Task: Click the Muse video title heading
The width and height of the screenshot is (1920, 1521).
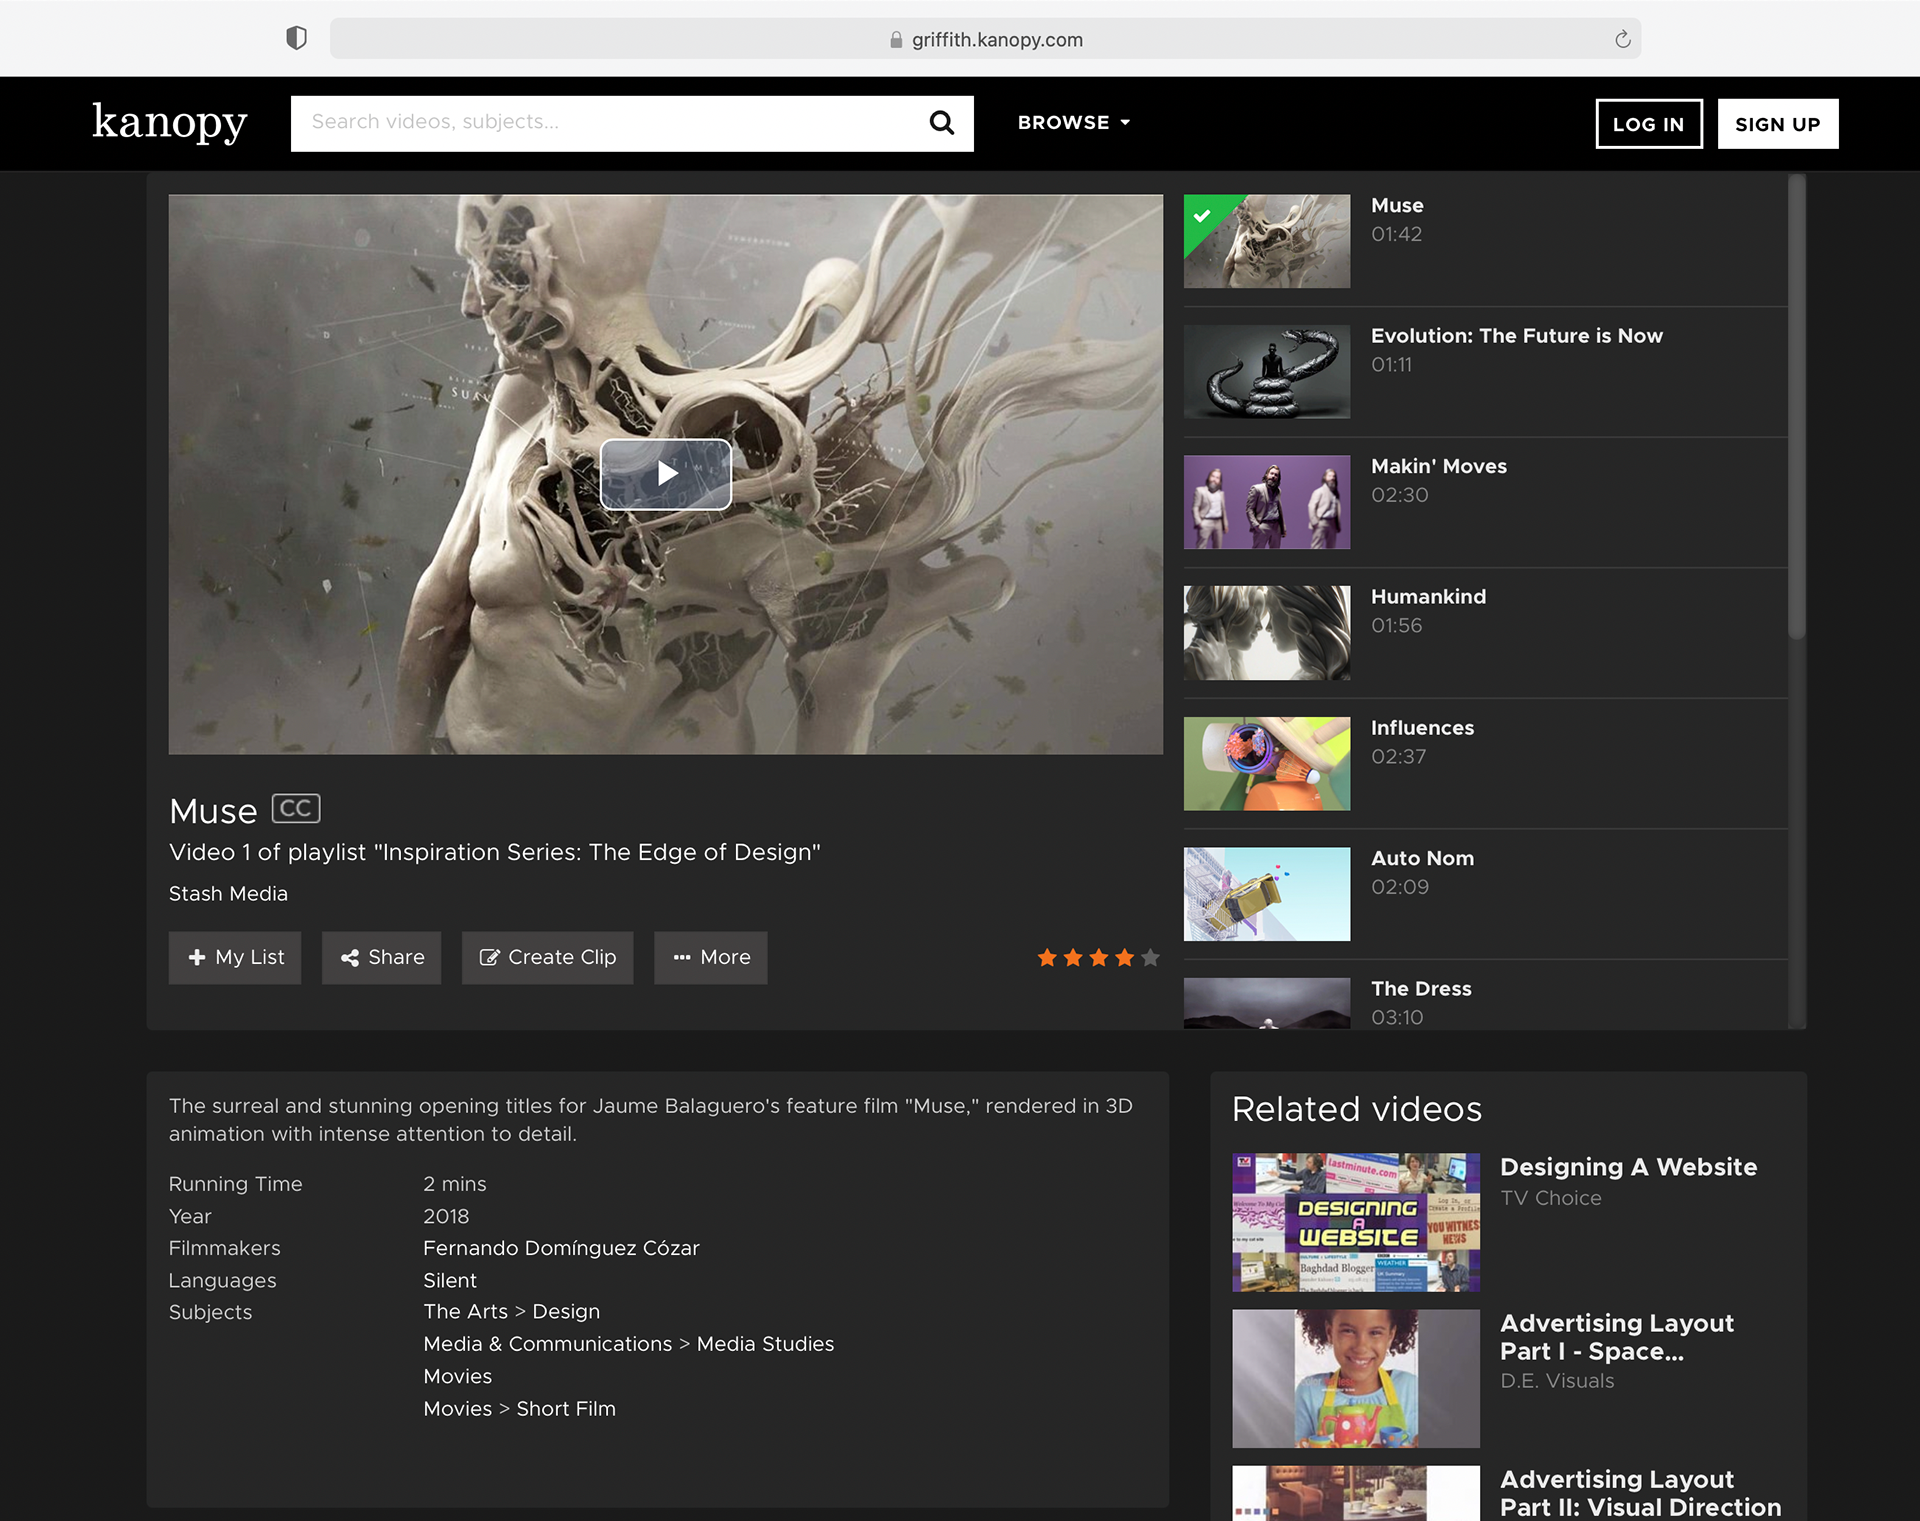Action: pyautogui.click(x=213, y=811)
